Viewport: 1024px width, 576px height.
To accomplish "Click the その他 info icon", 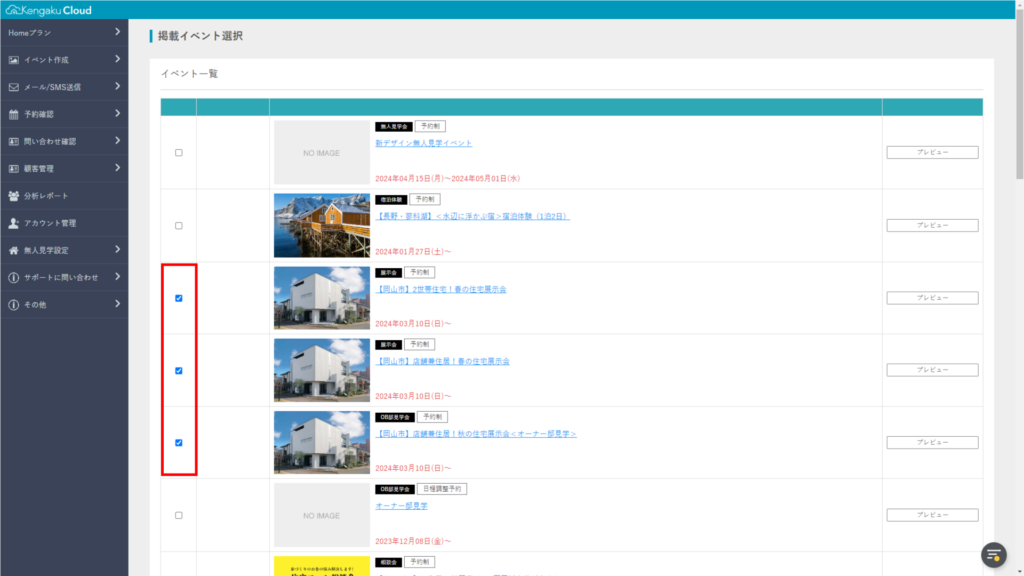I will point(14,304).
